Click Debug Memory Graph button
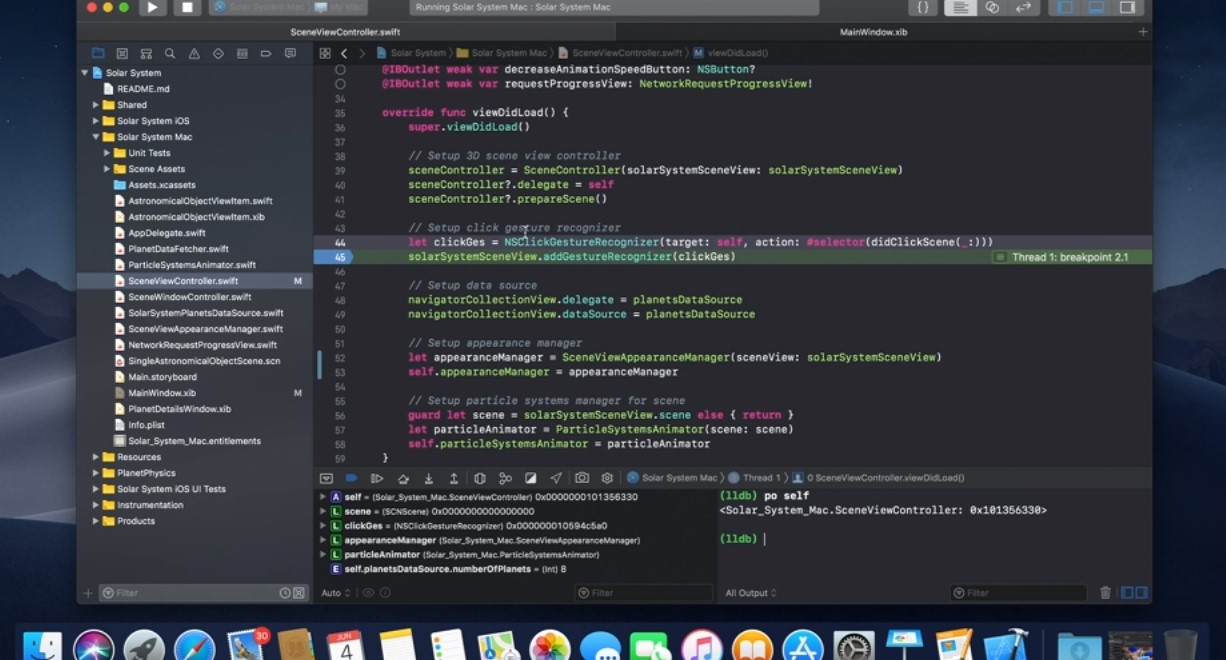 click(505, 478)
